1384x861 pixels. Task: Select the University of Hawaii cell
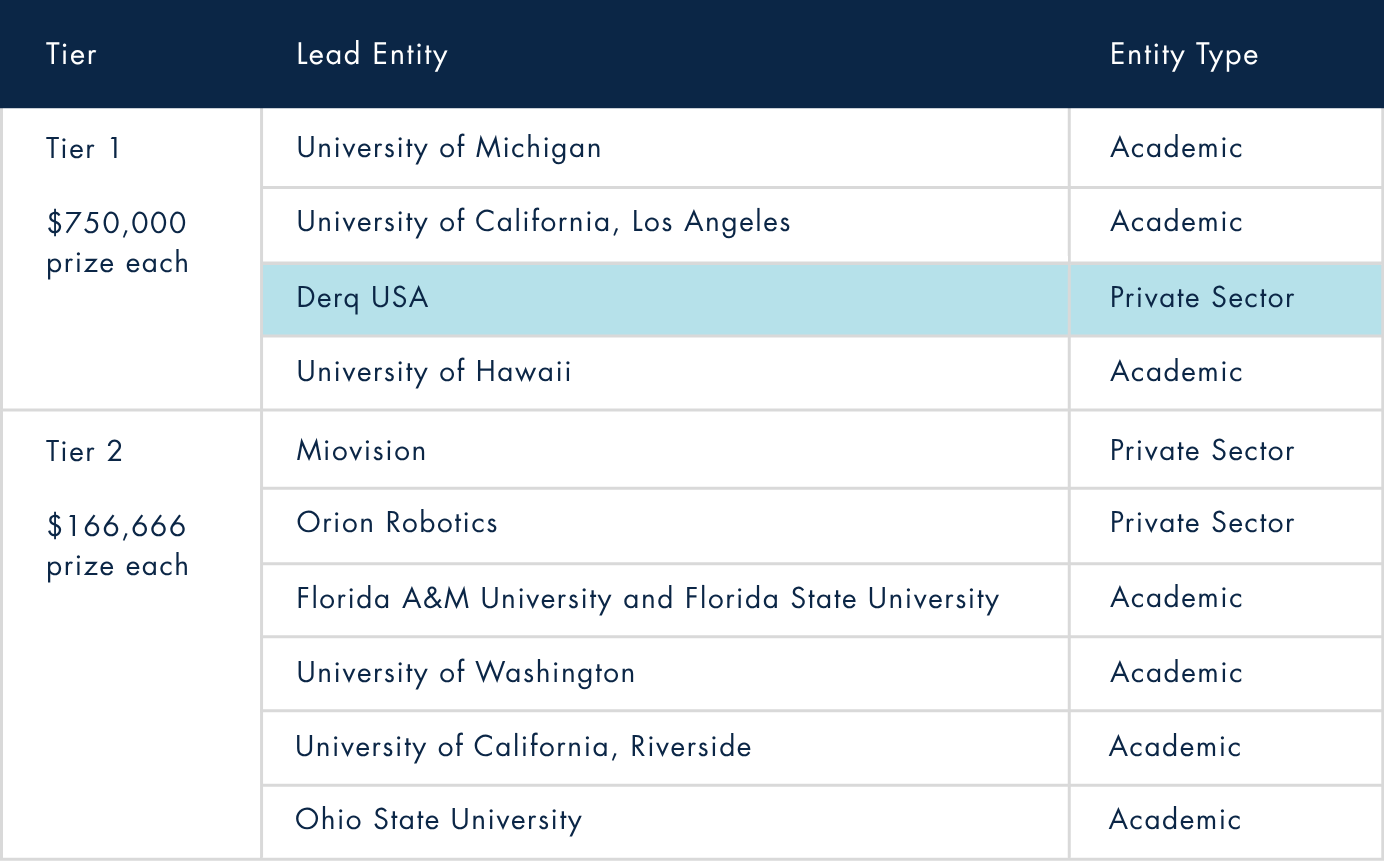tap(666, 372)
